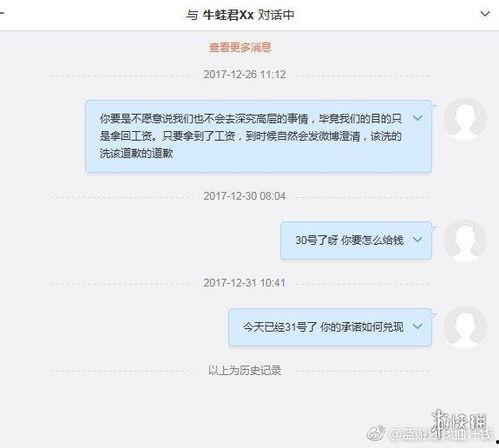This screenshot has width=499, height=448.
Task: Click the @ username watermark text
Action: [441, 434]
